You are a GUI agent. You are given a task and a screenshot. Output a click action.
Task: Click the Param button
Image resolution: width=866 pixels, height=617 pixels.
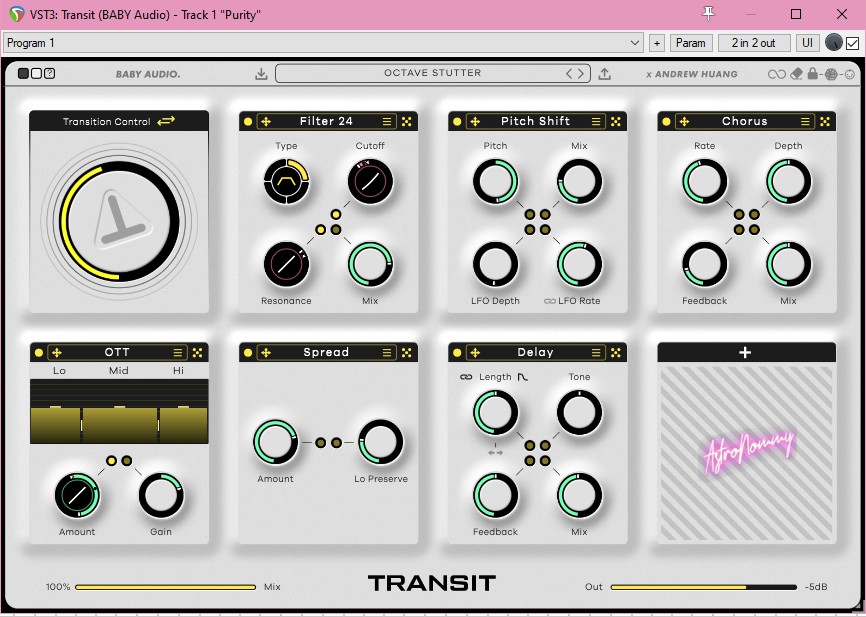[x=691, y=43]
